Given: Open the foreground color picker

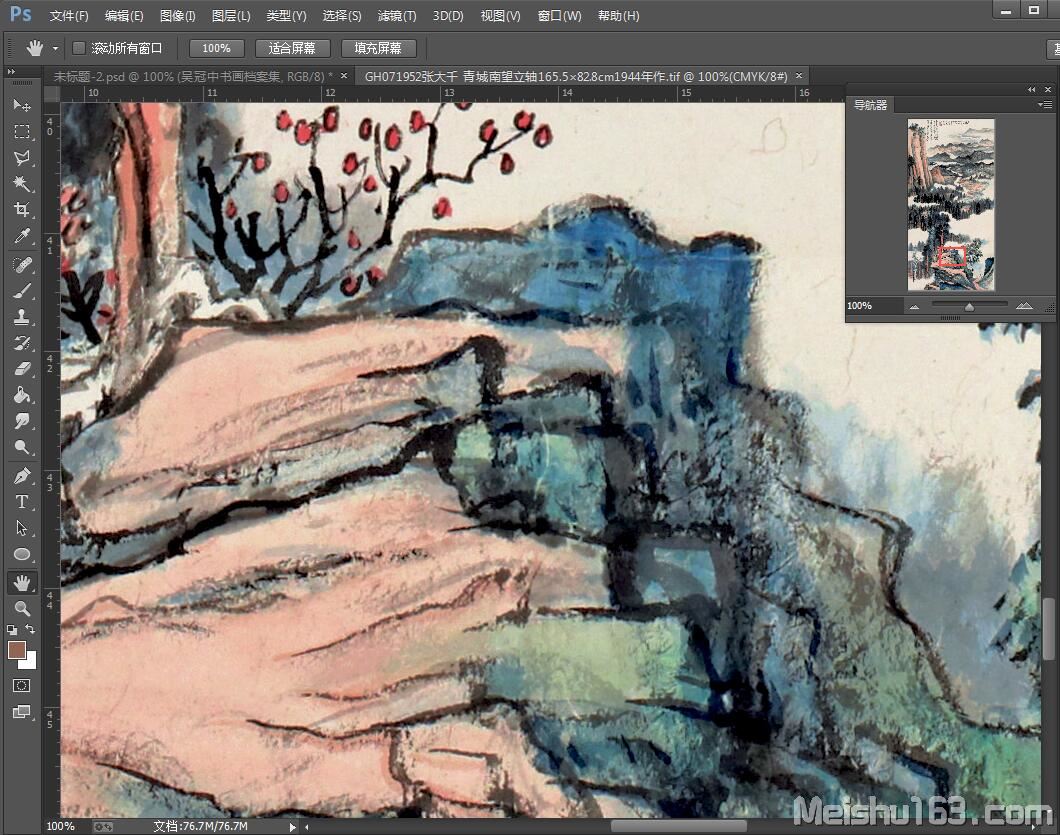Looking at the screenshot, I should (x=15, y=649).
